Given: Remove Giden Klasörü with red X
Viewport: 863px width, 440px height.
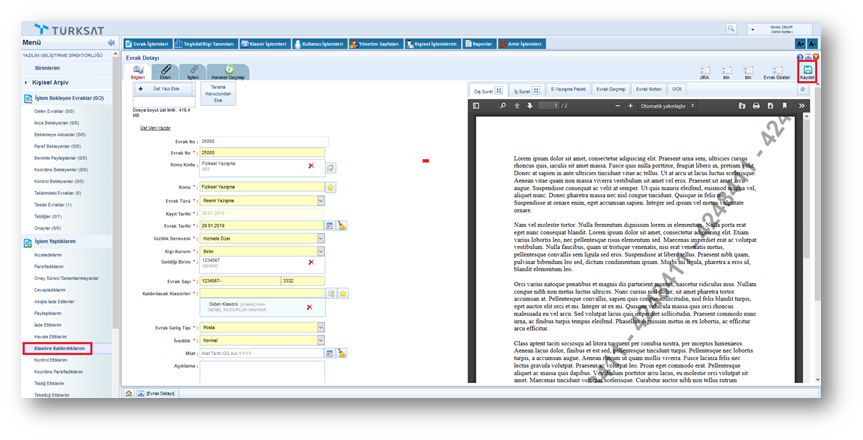Looking at the screenshot, I should [x=310, y=307].
